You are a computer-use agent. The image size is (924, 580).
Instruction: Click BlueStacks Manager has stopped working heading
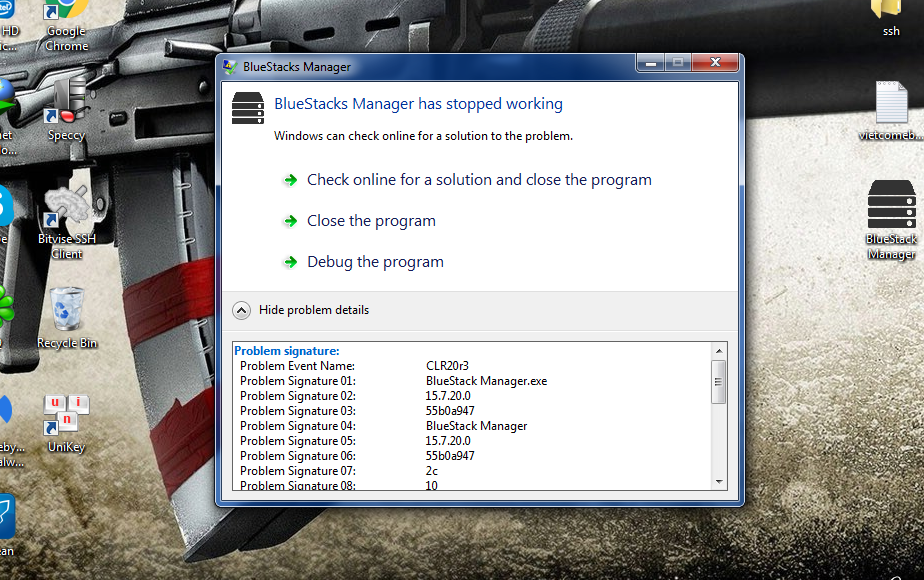tap(418, 104)
